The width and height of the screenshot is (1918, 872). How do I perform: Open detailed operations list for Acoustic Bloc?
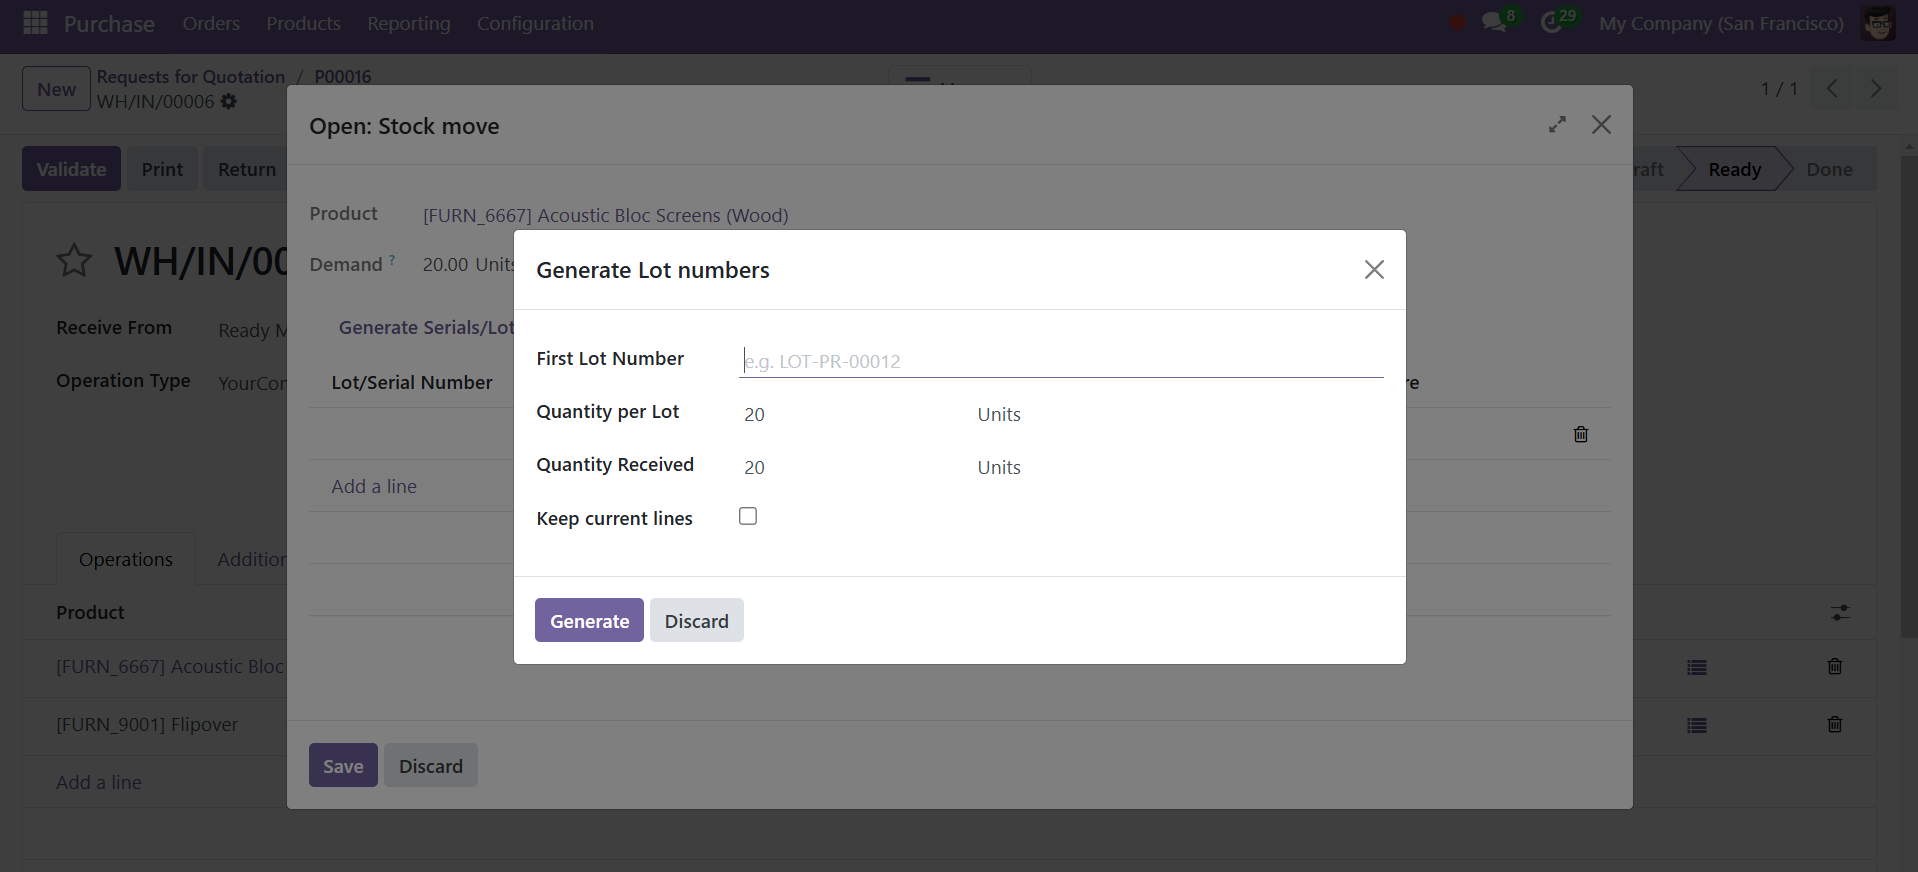pyautogui.click(x=1697, y=667)
